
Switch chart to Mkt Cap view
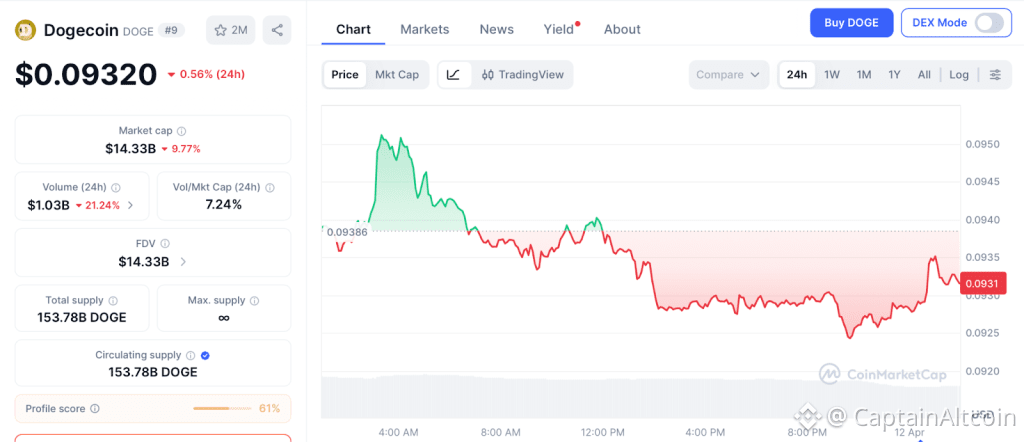tap(396, 74)
